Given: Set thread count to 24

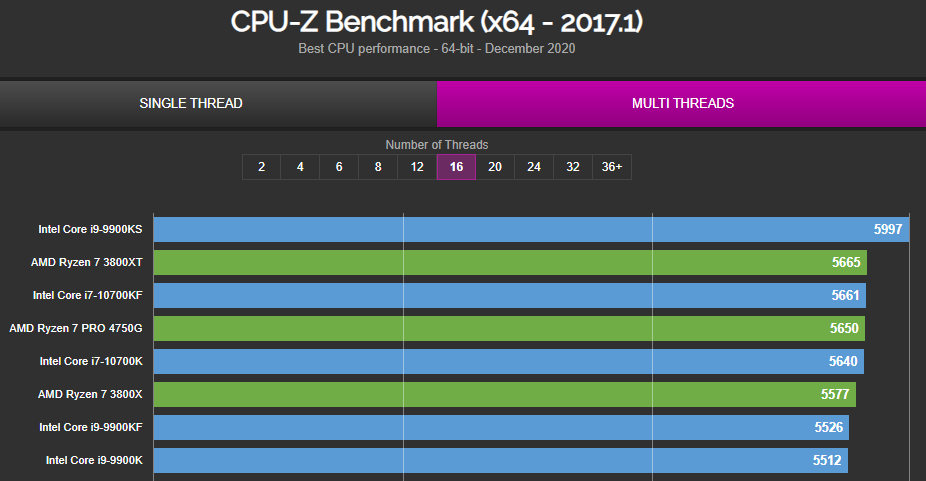Looking at the screenshot, I should click(534, 167).
